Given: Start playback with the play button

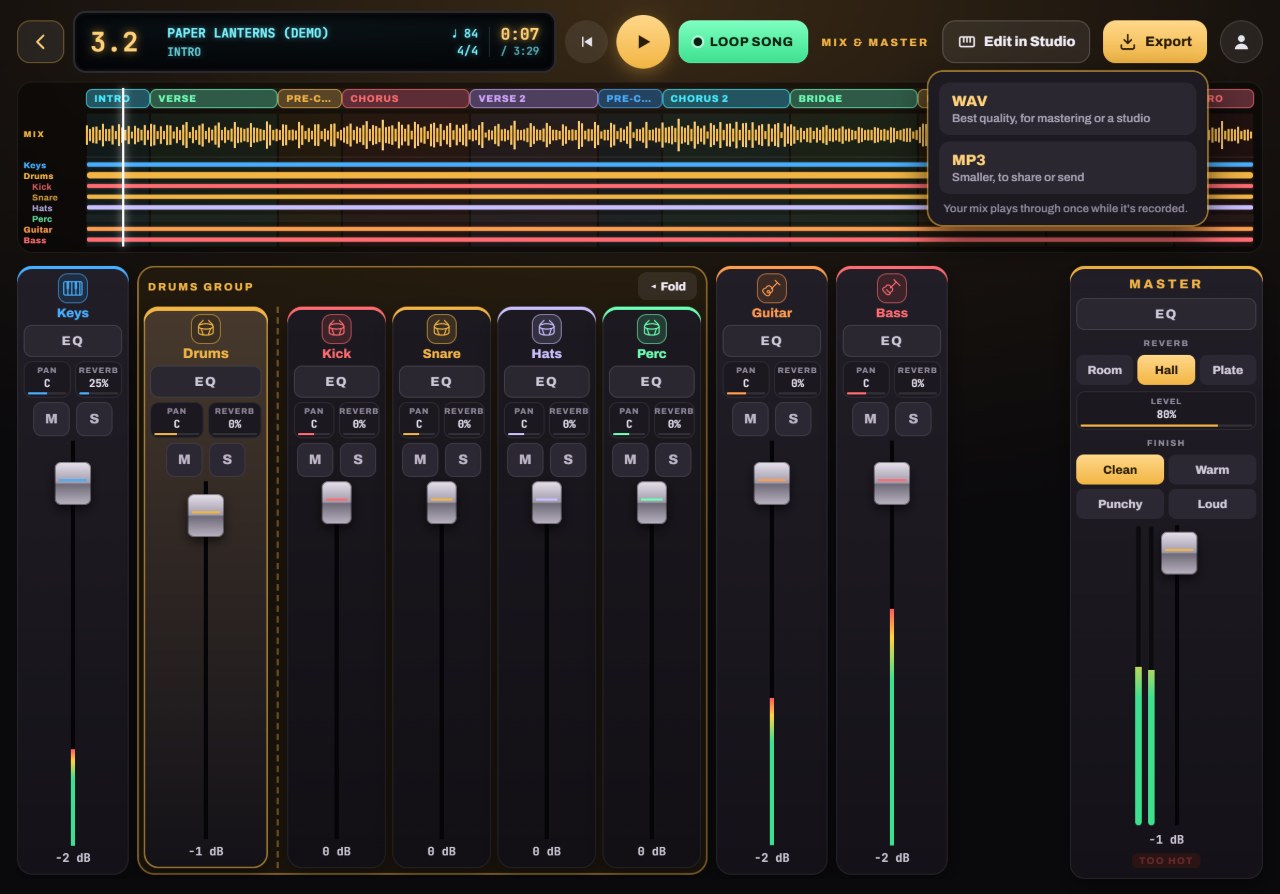Looking at the screenshot, I should pos(643,42).
